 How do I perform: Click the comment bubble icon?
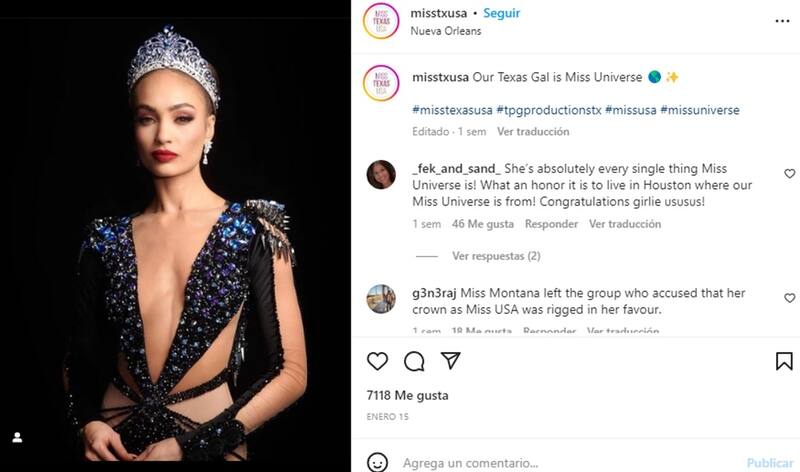coord(414,361)
